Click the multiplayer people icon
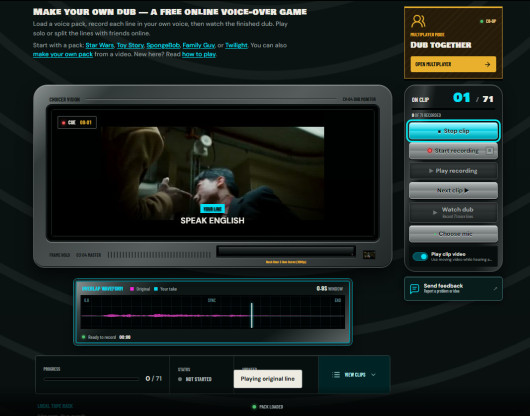Viewport: 530px width, 416px height. [x=418, y=21]
